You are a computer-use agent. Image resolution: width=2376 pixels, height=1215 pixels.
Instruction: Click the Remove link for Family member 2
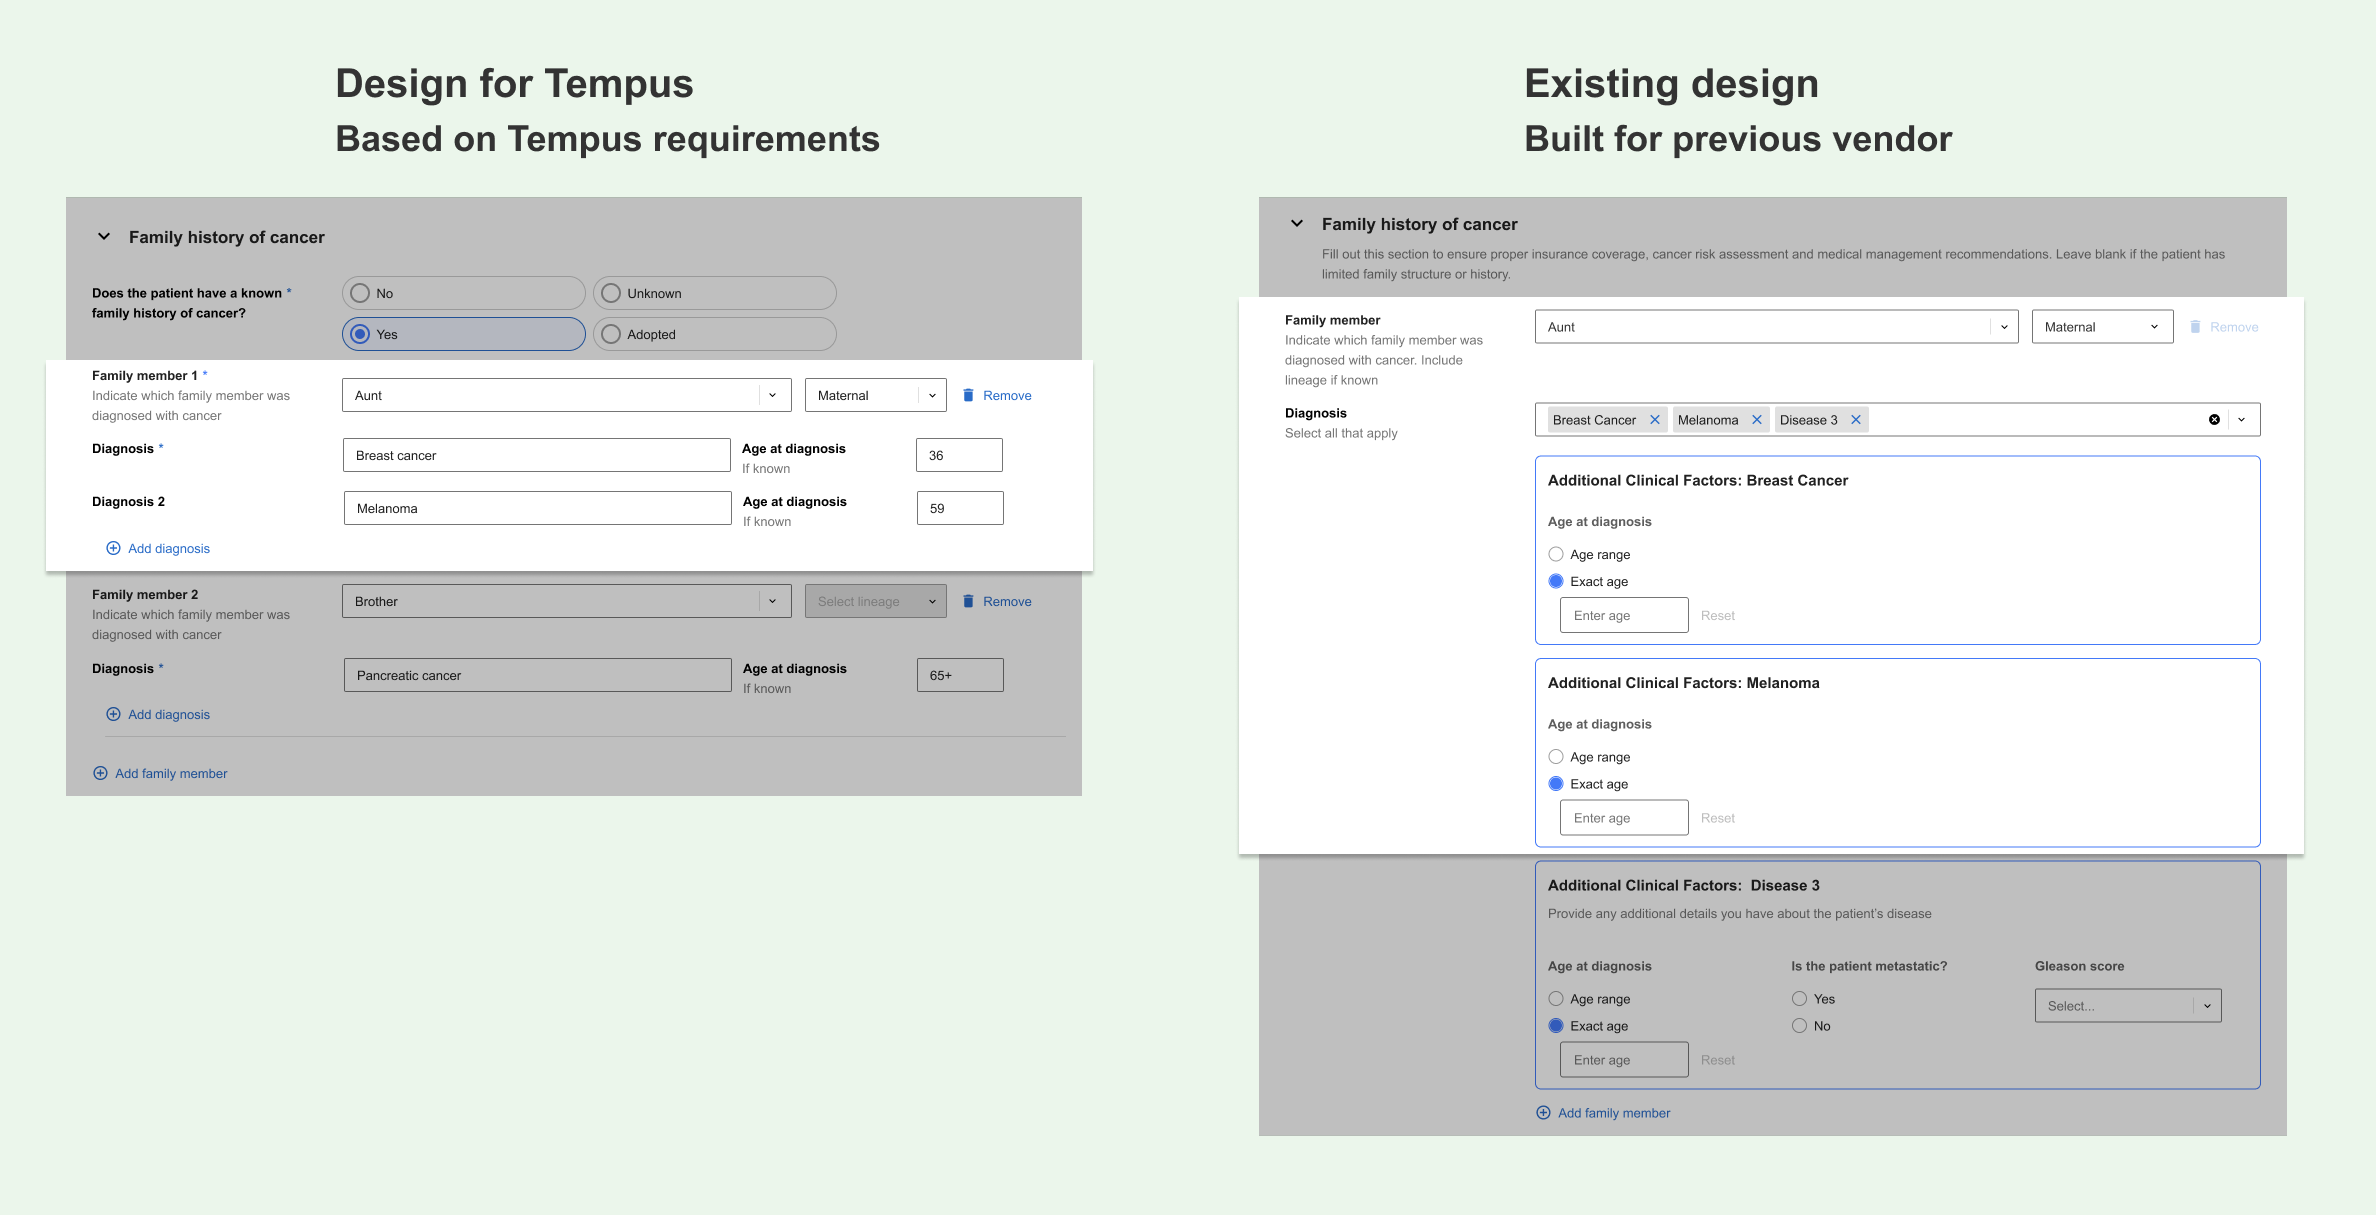coord(1007,602)
